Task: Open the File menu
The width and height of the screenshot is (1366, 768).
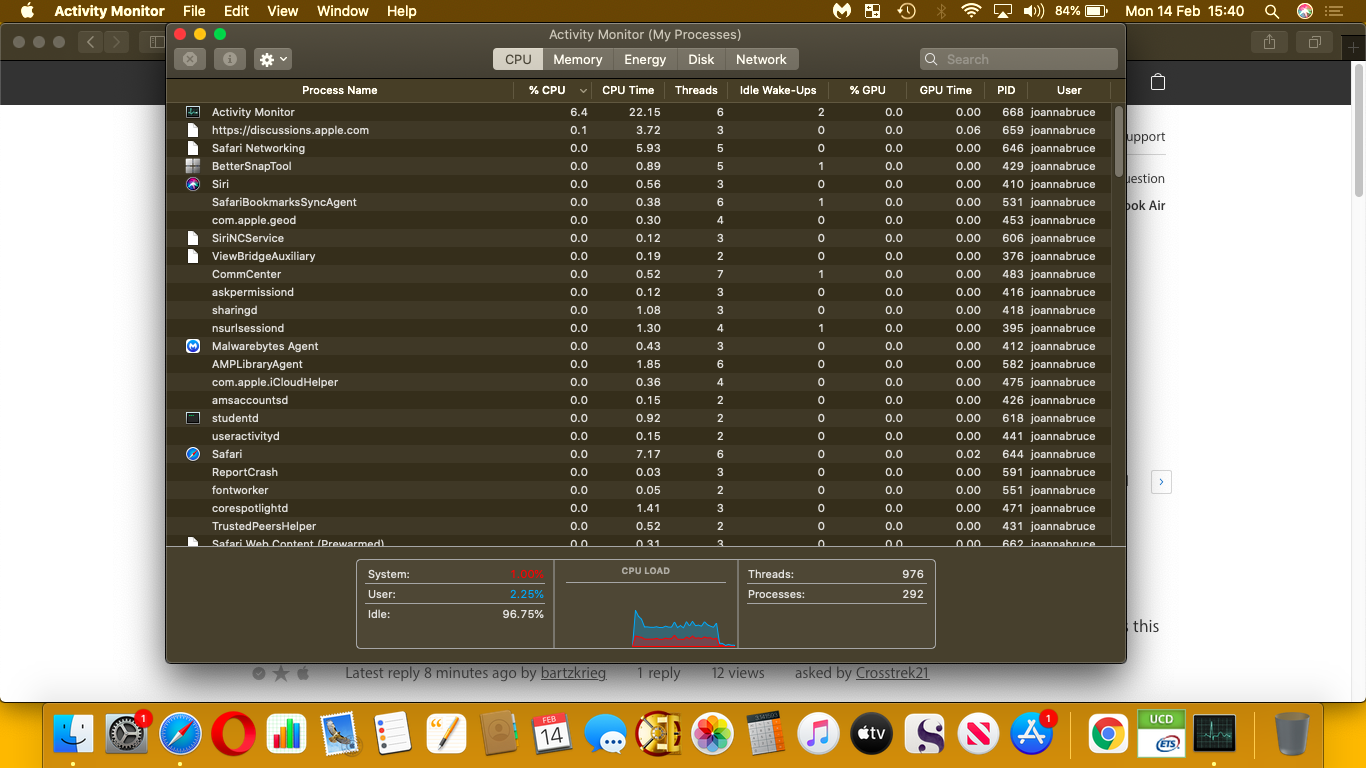Action: point(194,11)
